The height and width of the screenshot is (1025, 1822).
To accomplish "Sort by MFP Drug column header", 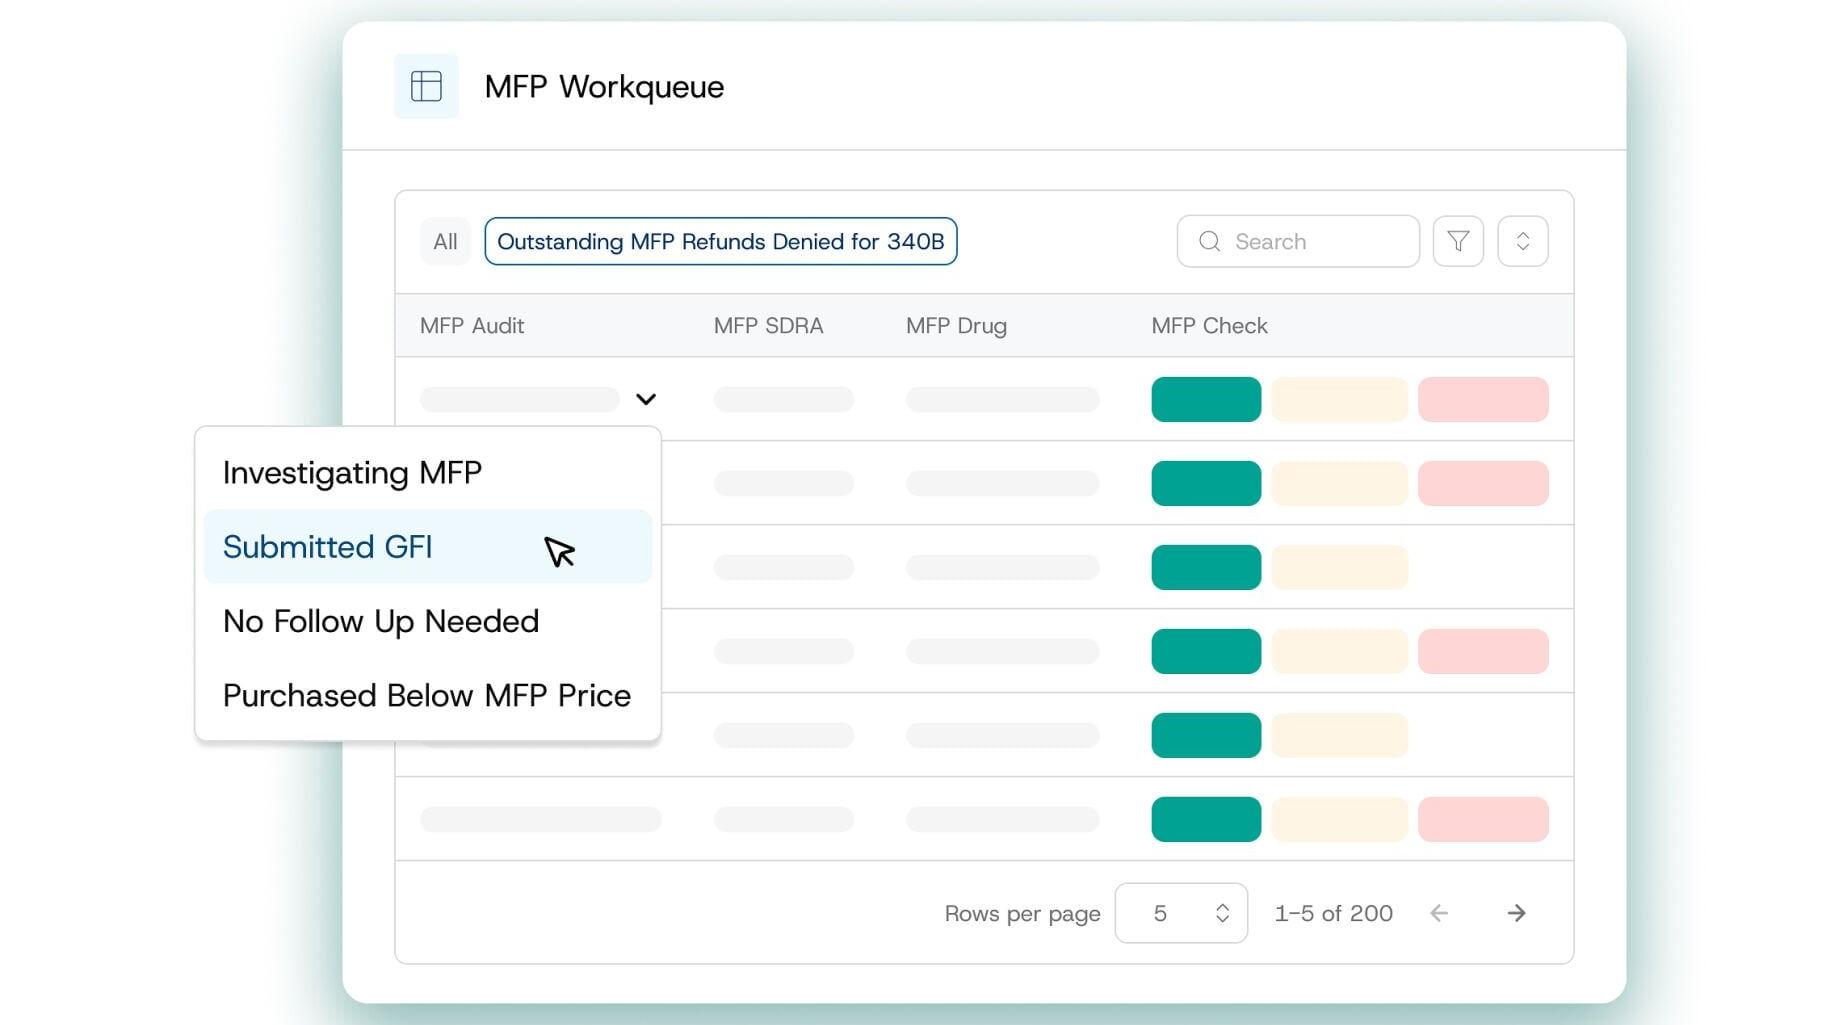I will pos(956,325).
